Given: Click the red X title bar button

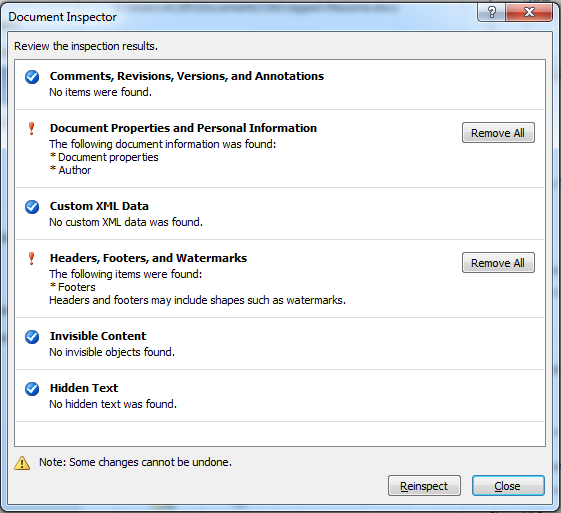Looking at the screenshot, I should click(x=529, y=13).
